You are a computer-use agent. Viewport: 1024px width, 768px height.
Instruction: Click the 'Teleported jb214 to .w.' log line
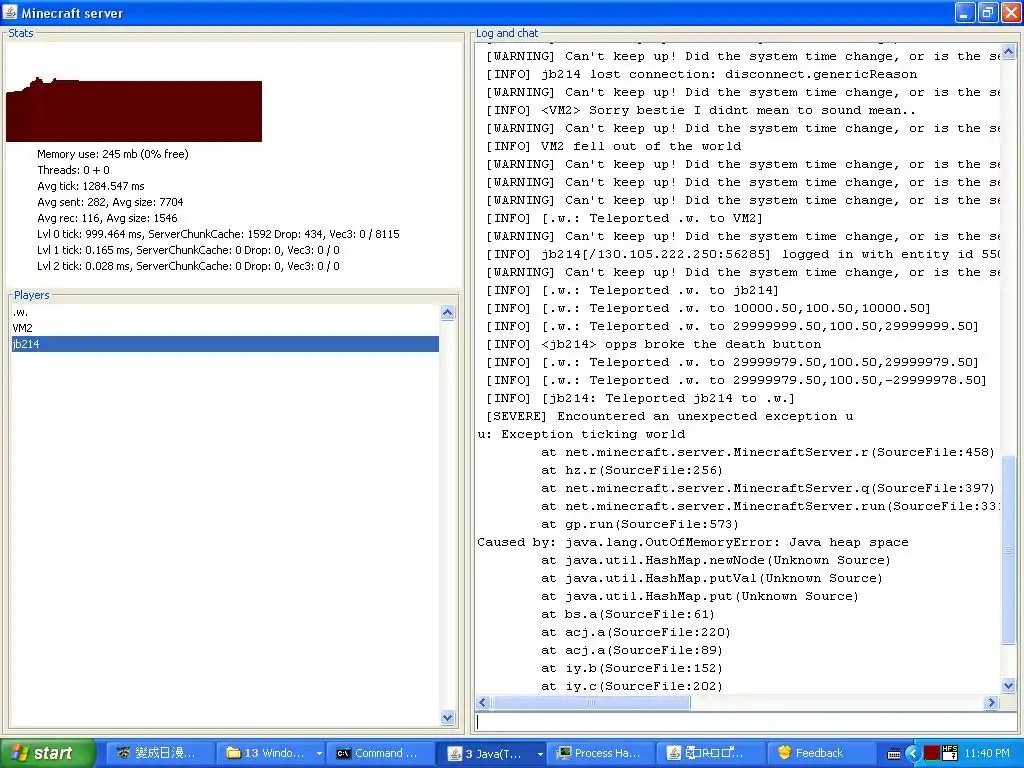[640, 398]
